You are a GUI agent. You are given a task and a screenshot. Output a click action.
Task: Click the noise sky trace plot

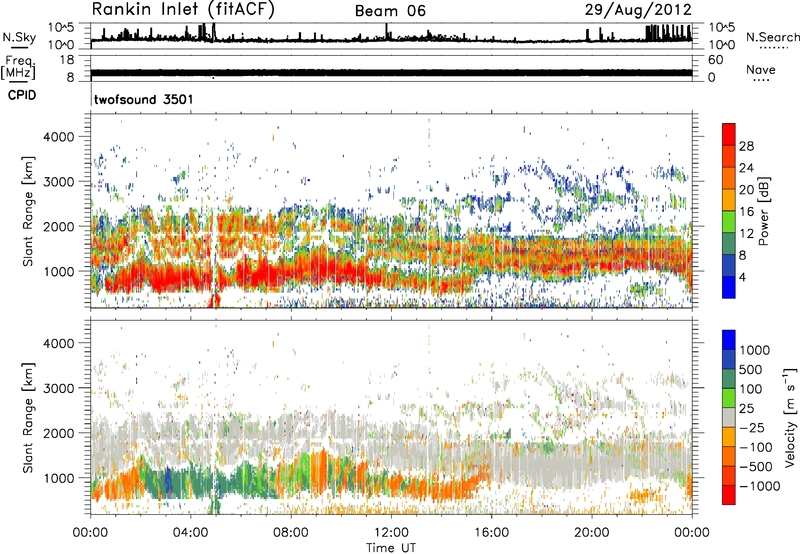click(391, 36)
